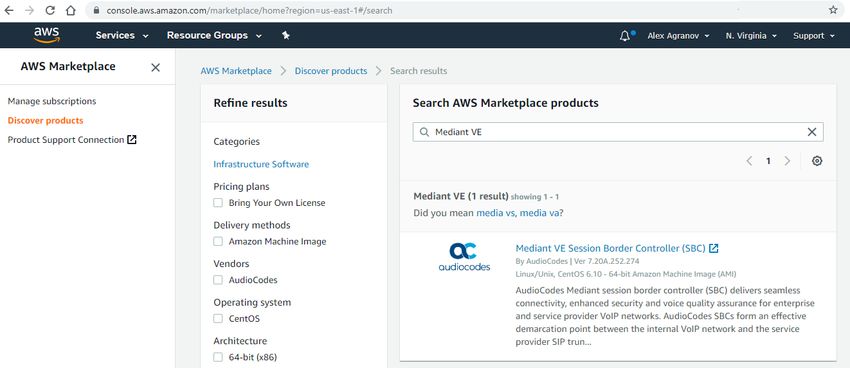The width and height of the screenshot is (850, 368).
Task: Click the pin shortcut icon in navbar
Action: (x=286, y=35)
